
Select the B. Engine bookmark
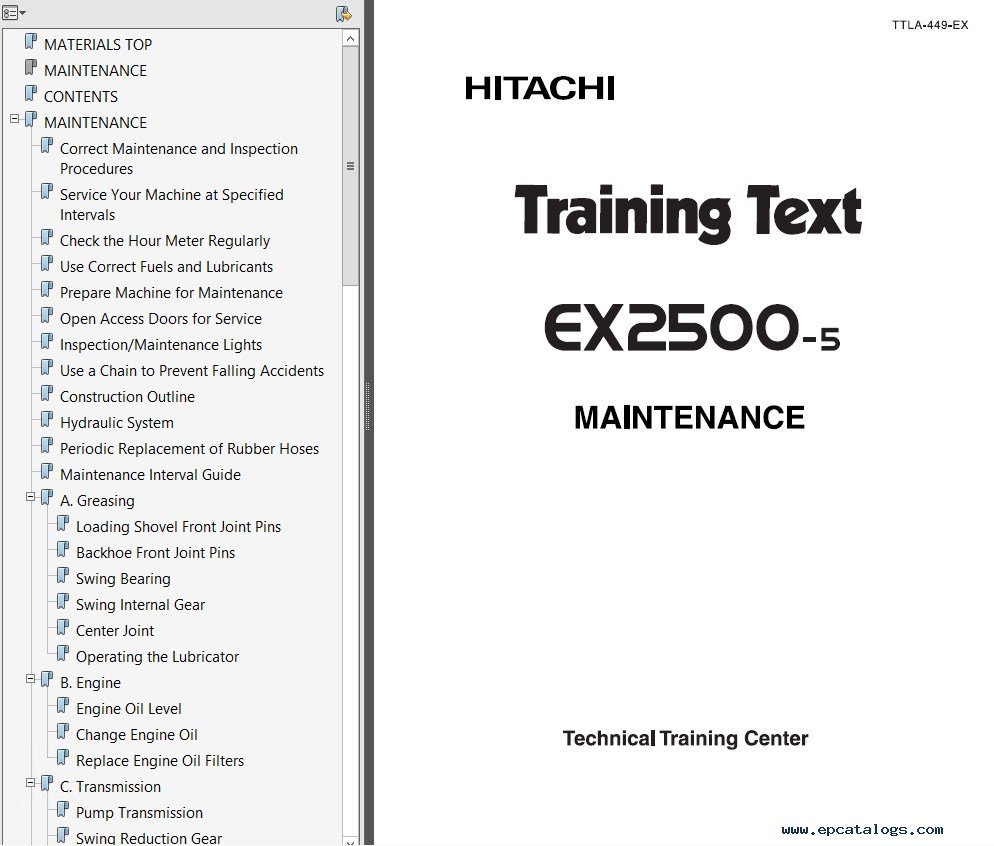coord(90,683)
